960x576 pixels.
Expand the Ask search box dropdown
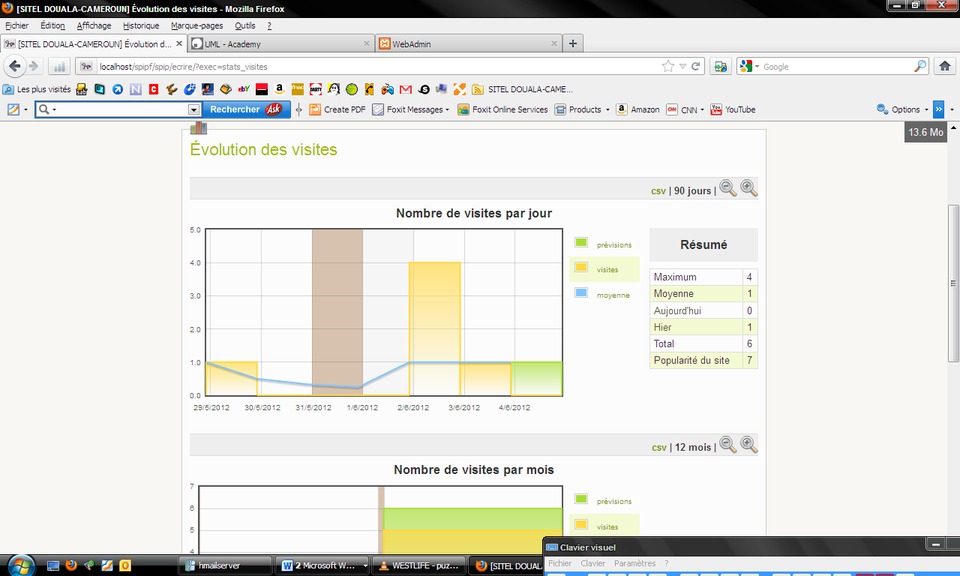click(x=194, y=110)
